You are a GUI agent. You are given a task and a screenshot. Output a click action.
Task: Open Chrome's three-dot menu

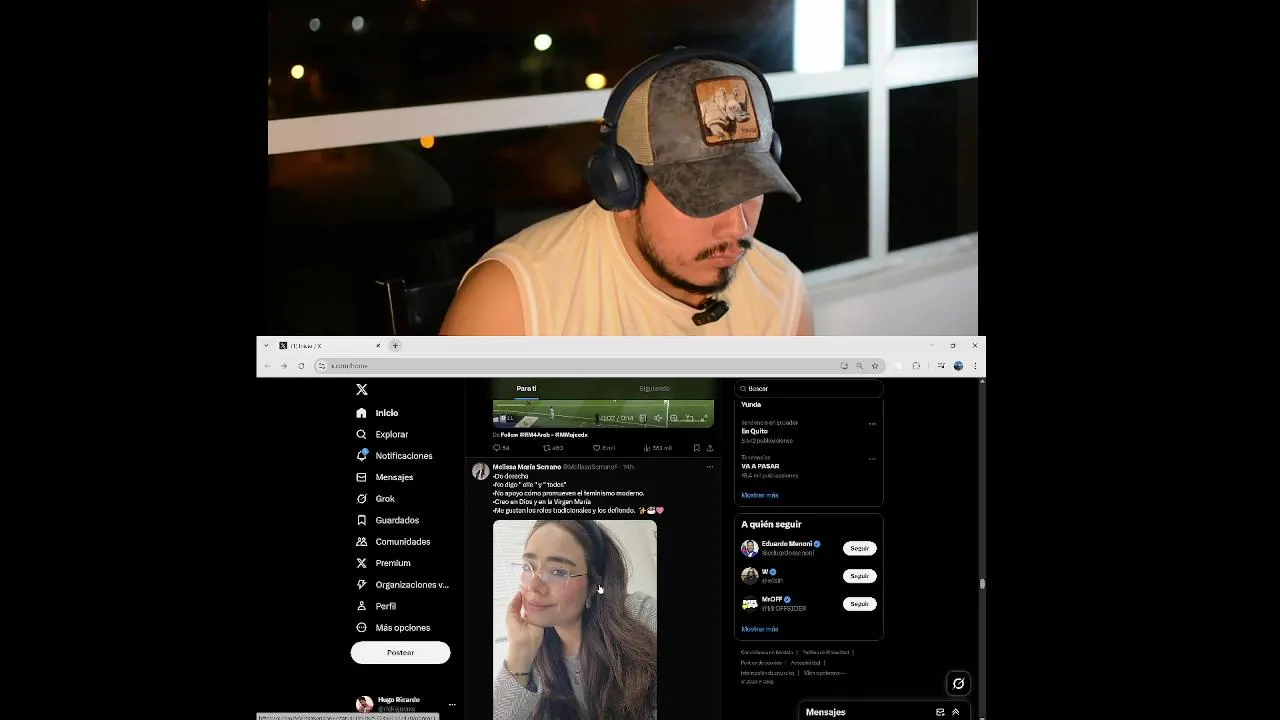975,366
